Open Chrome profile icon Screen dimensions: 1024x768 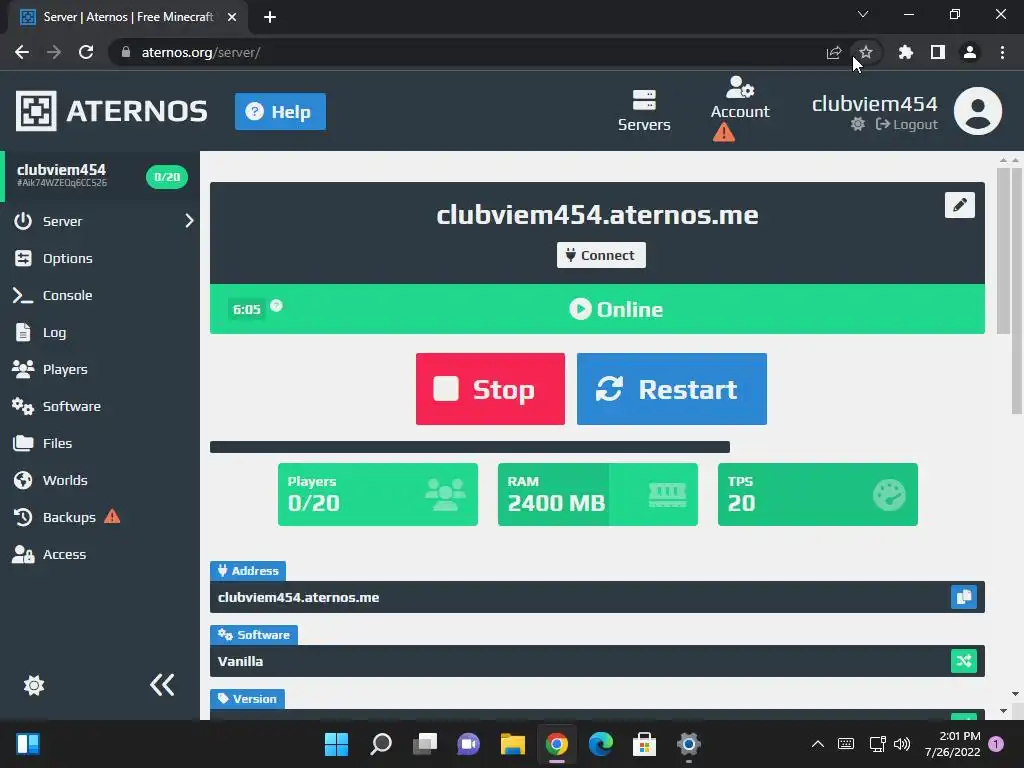point(970,52)
